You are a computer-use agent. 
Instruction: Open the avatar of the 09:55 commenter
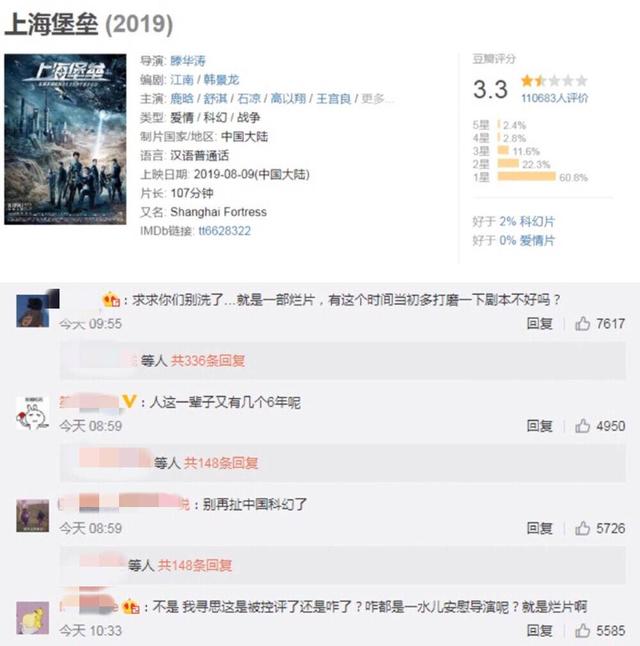pos(33,311)
